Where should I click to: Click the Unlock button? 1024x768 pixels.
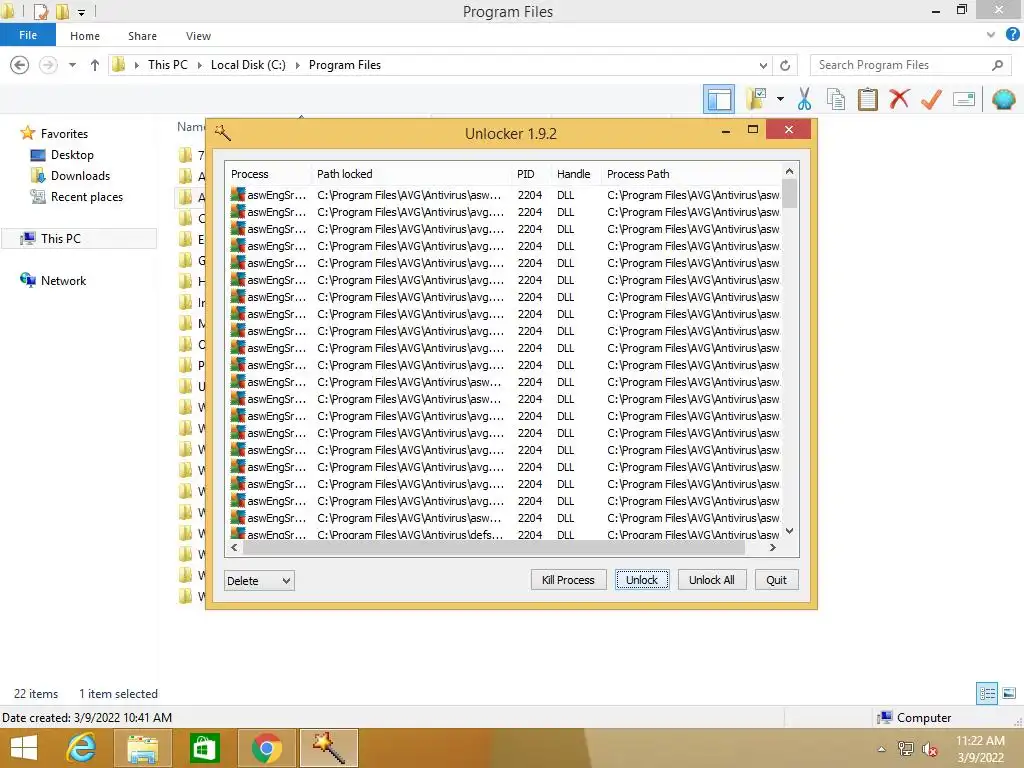click(642, 580)
